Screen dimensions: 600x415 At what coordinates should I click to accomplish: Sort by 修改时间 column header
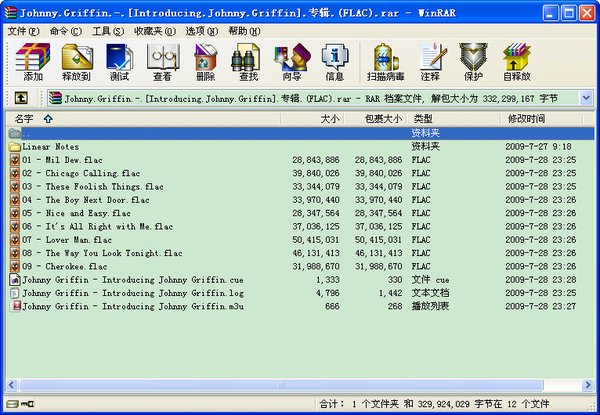(x=541, y=119)
